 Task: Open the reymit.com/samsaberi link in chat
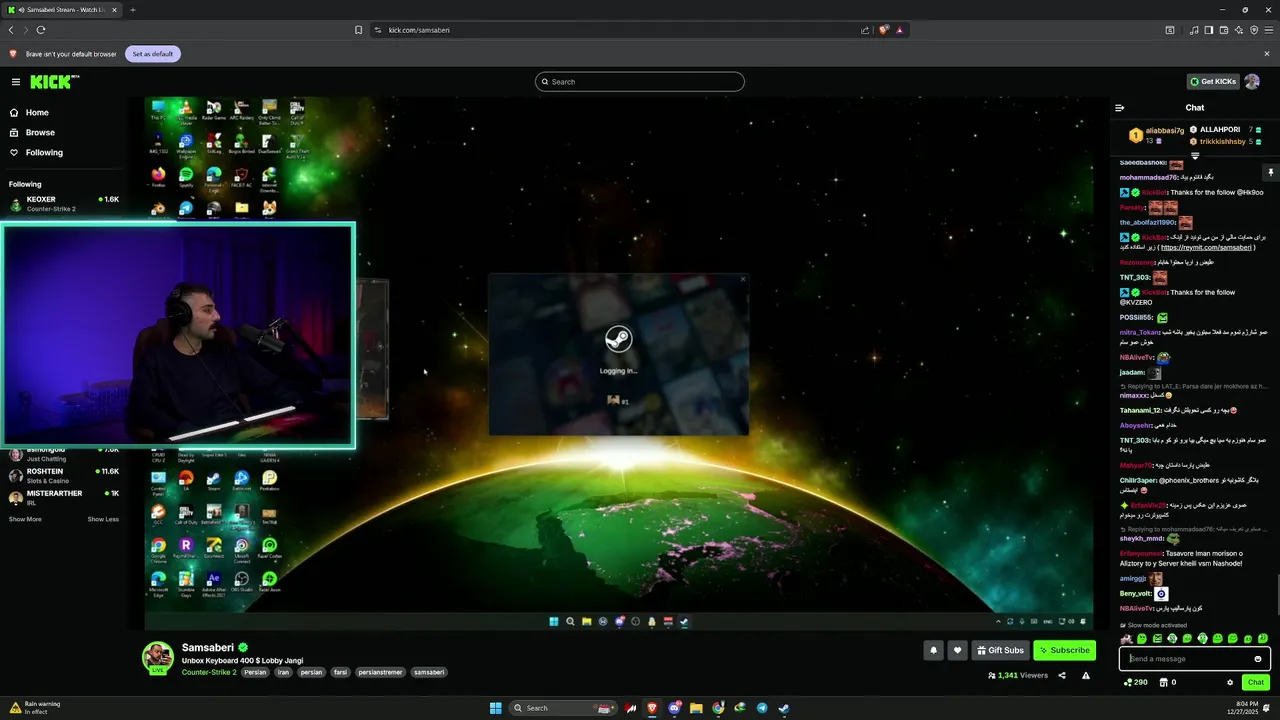click(x=1206, y=248)
